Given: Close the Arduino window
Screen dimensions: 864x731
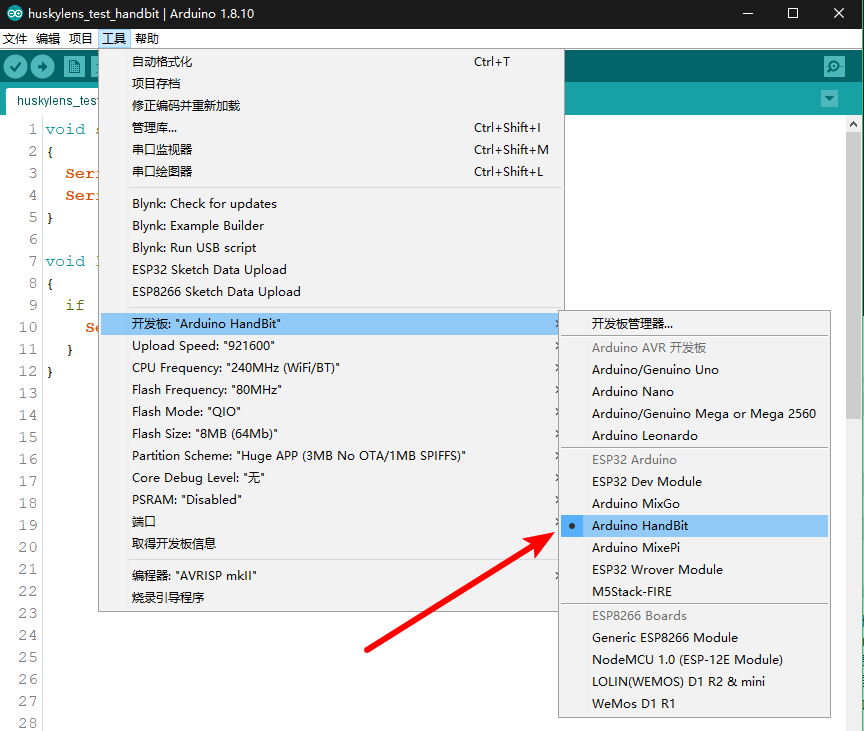Looking at the screenshot, I should (x=839, y=13).
